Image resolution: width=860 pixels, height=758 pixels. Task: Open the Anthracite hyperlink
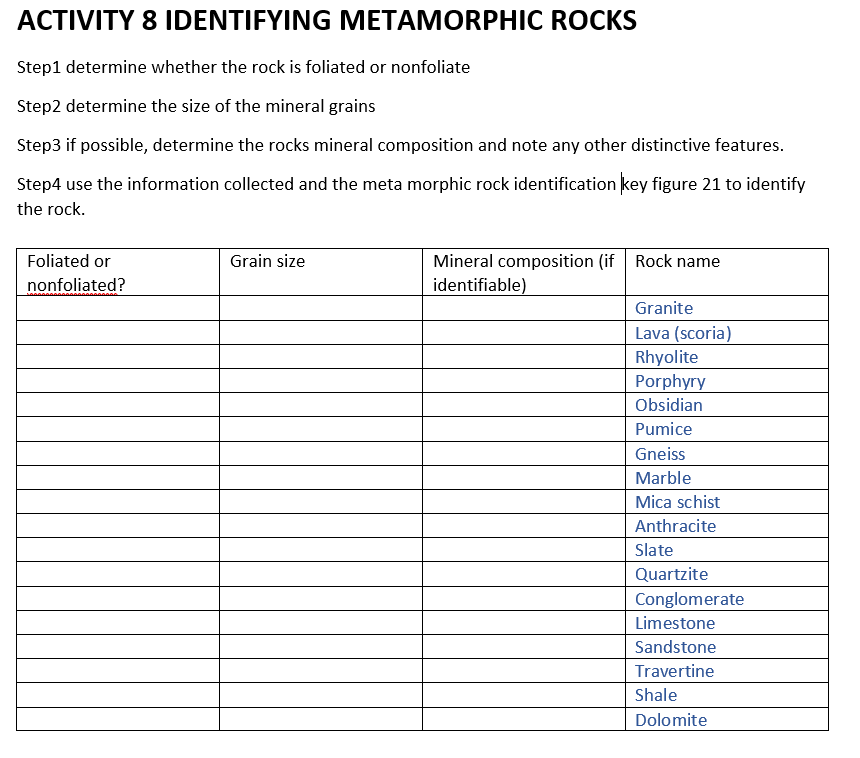click(x=674, y=526)
